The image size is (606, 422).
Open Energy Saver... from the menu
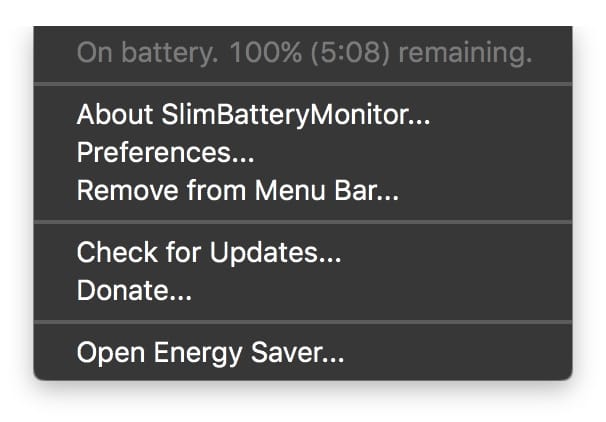[210, 353]
